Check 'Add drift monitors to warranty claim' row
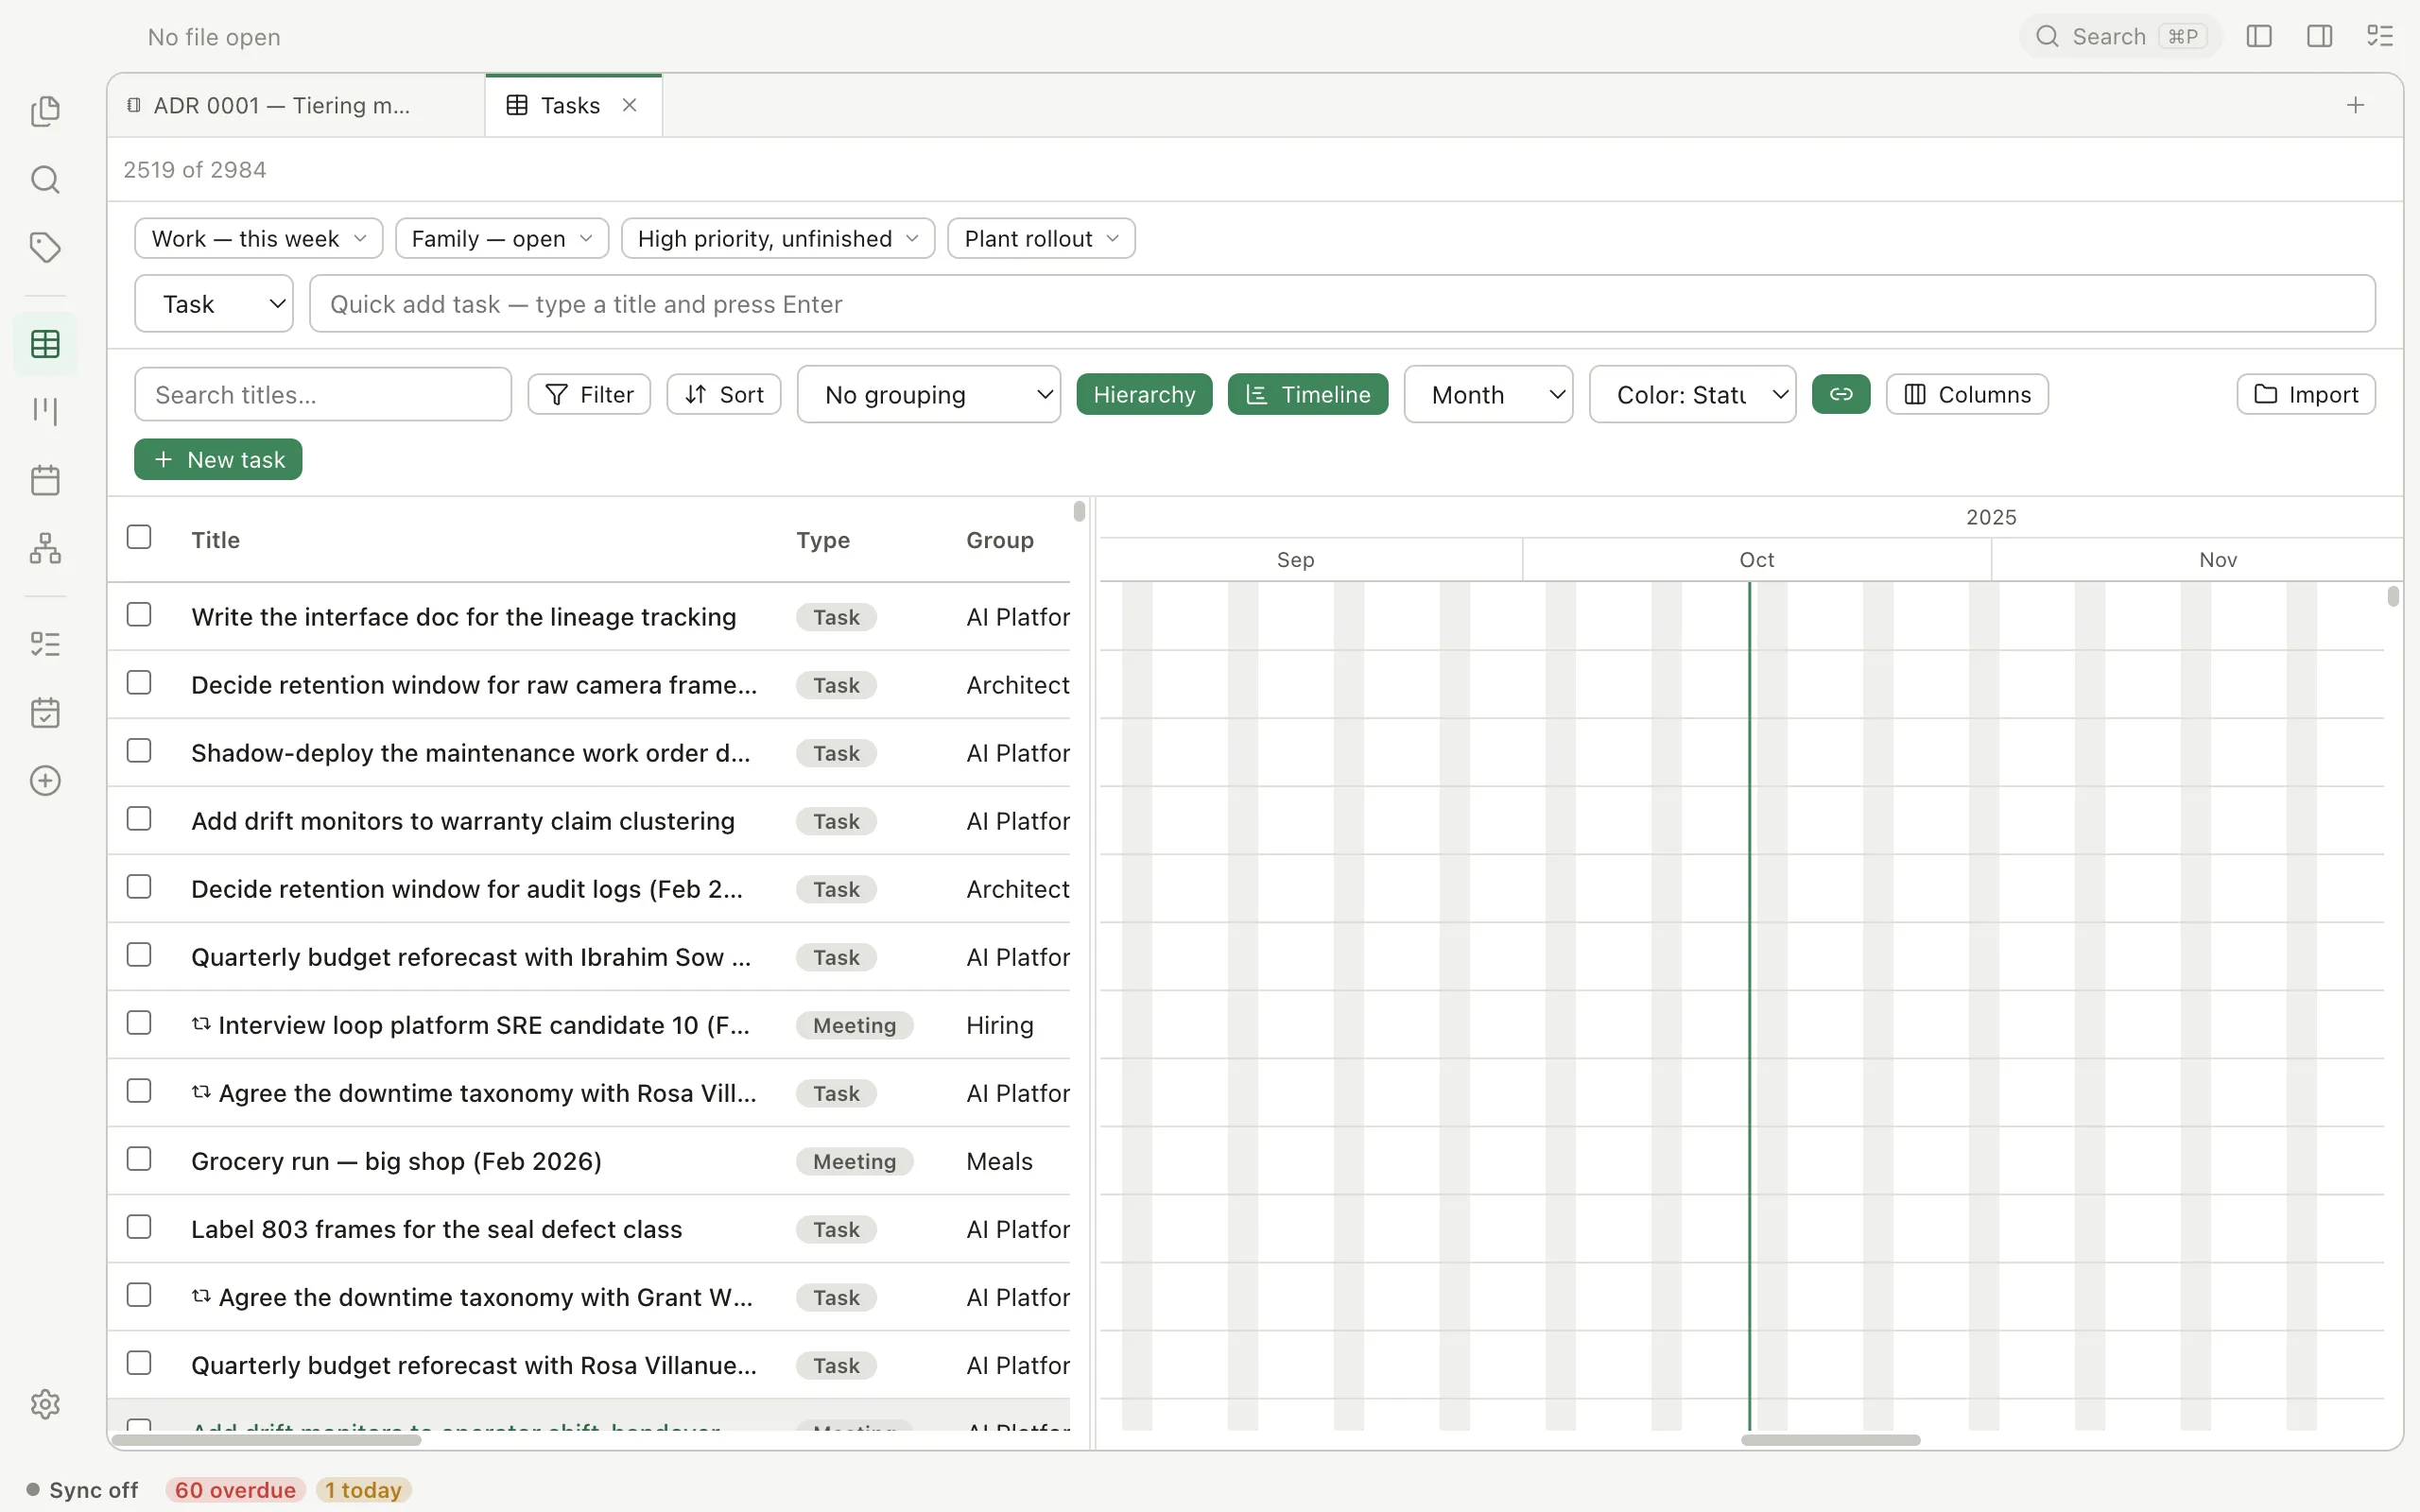Image resolution: width=2420 pixels, height=1512 pixels. click(x=139, y=818)
